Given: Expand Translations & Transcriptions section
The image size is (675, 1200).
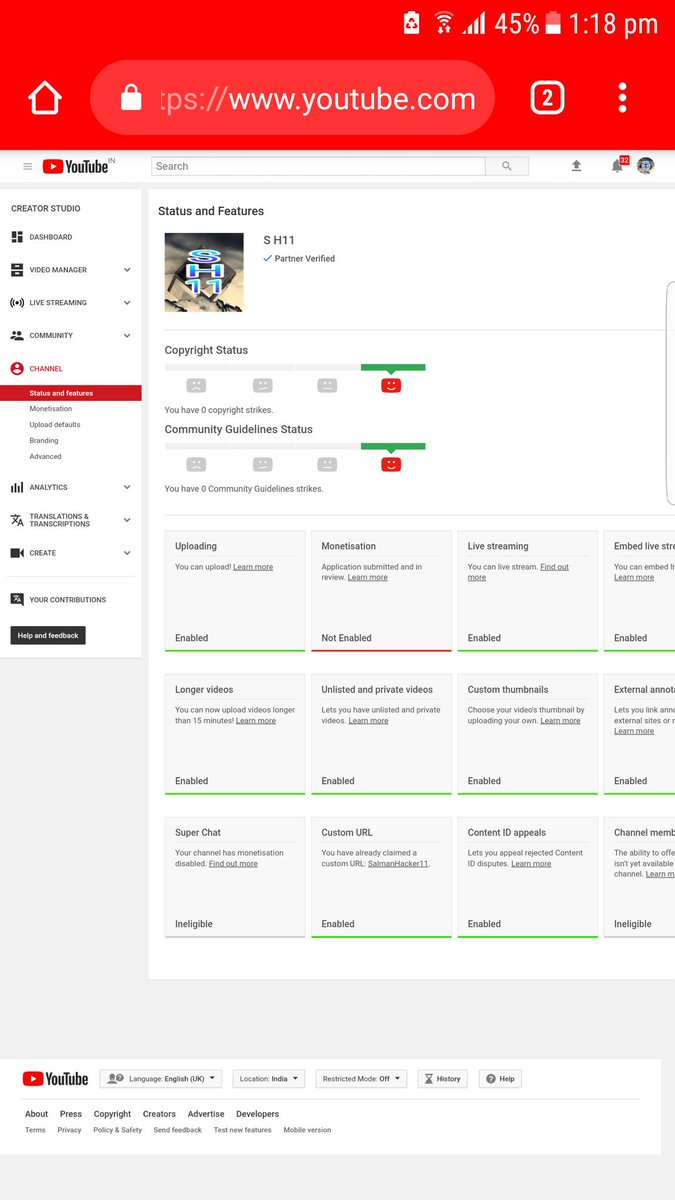Looking at the screenshot, I should [x=127, y=520].
